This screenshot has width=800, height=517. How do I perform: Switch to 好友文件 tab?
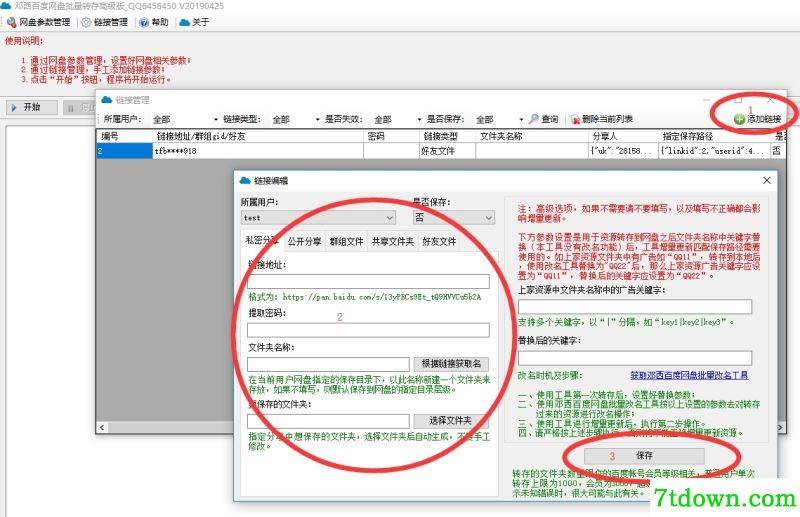439,241
